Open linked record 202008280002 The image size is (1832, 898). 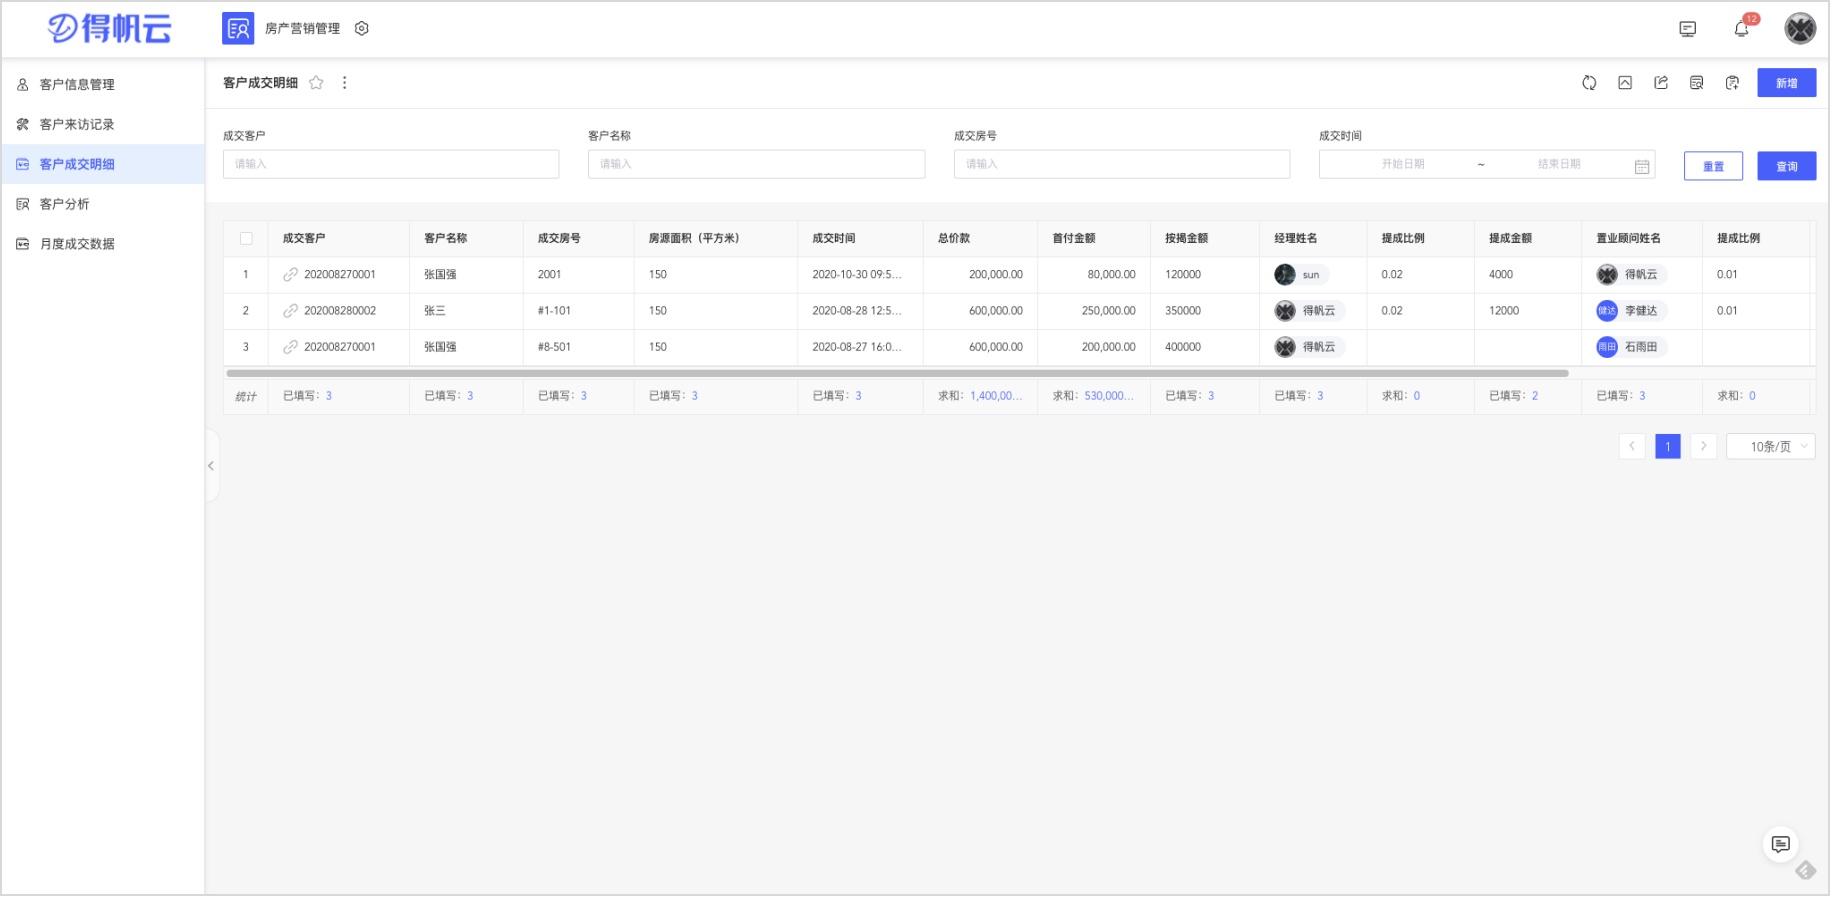click(340, 311)
